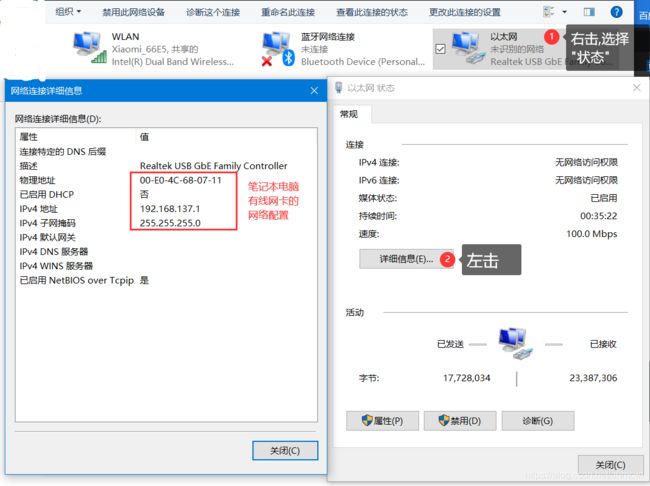Viewport: 650px width, 486px height.
Task: Click the sent bytes value 17,728,034
Action: [466, 378]
